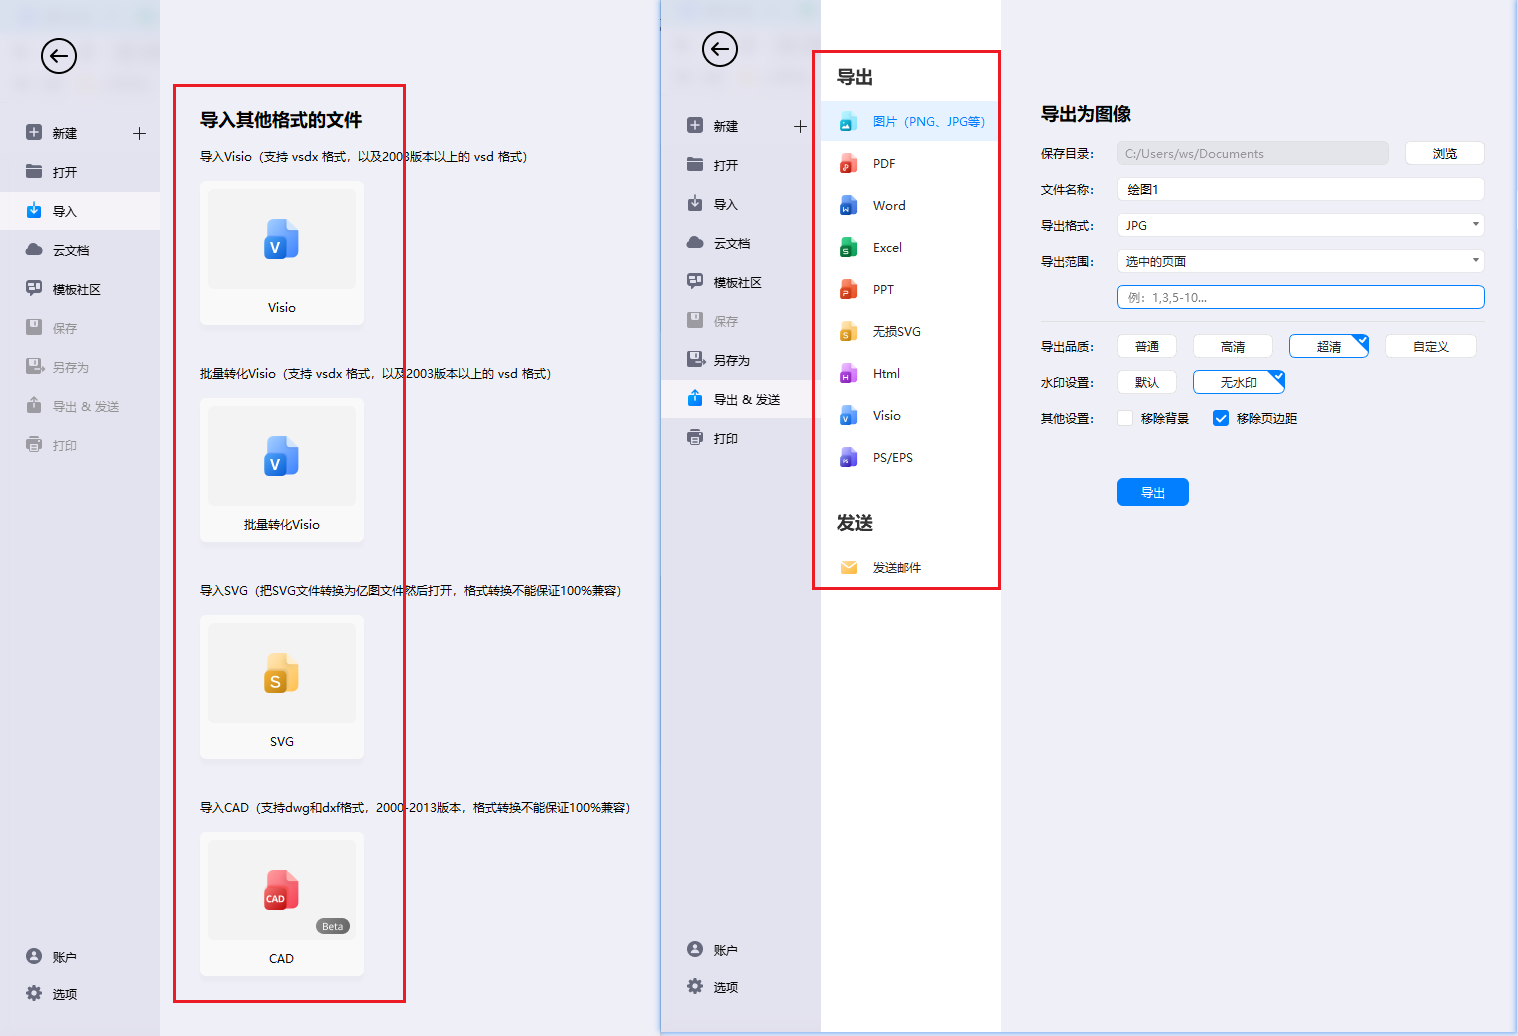Image resolution: width=1518 pixels, height=1036 pixels.
Task: Select PPT in the export list
Action: 909,290
